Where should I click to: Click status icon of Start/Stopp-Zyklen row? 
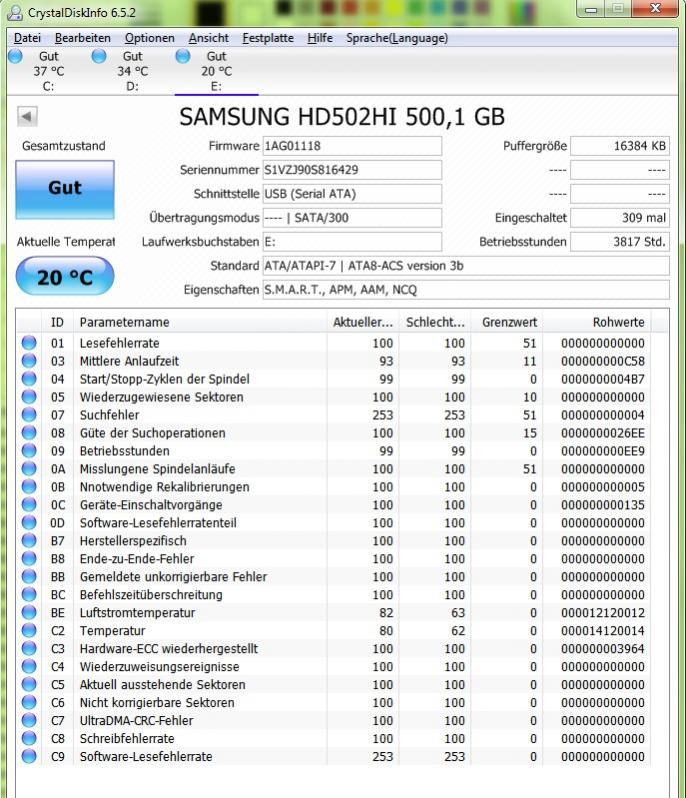29,379
